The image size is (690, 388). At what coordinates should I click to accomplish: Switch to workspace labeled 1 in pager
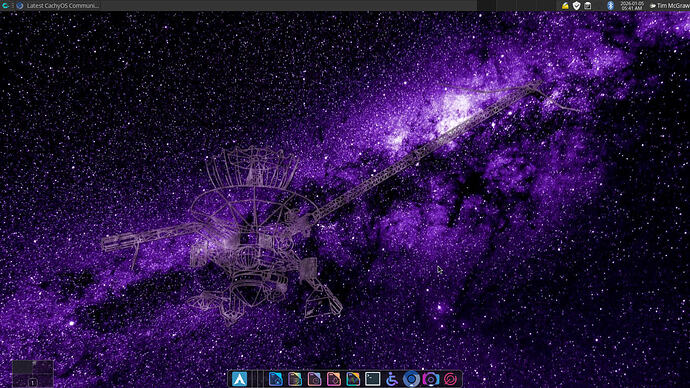coord(32,383)
